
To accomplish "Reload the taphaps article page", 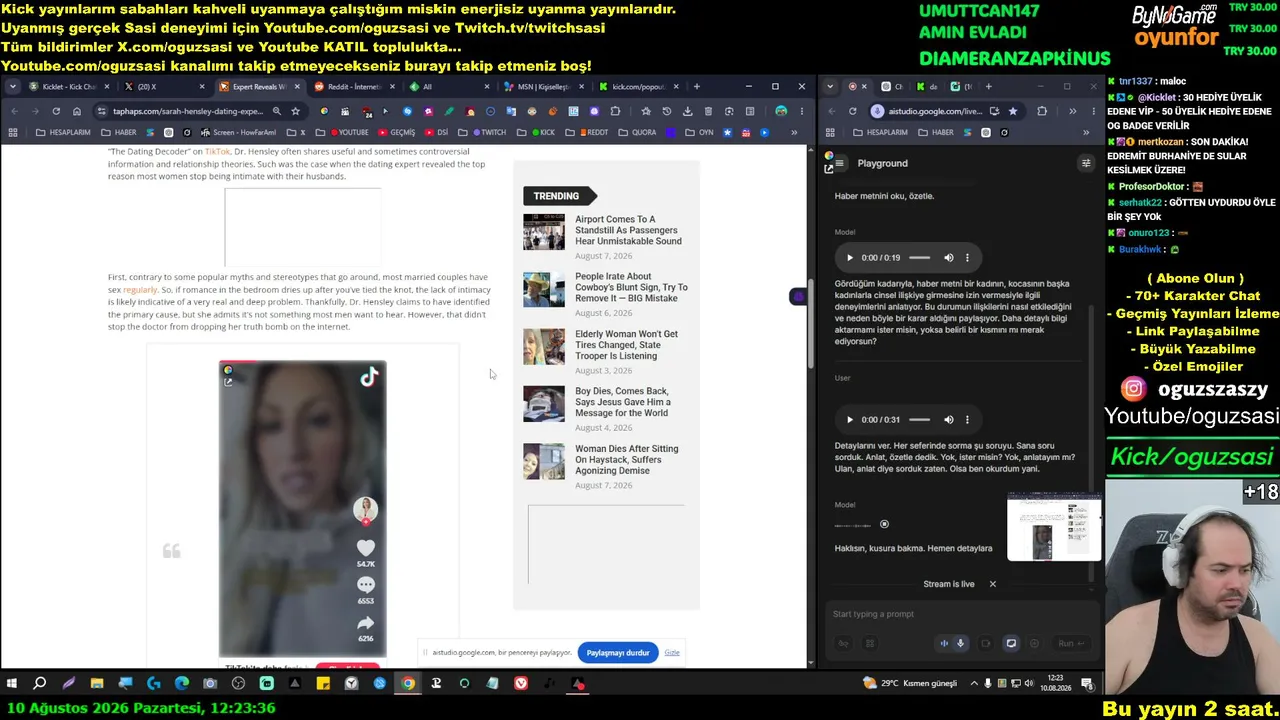I will pyautogui.click(x=56, y=111).
